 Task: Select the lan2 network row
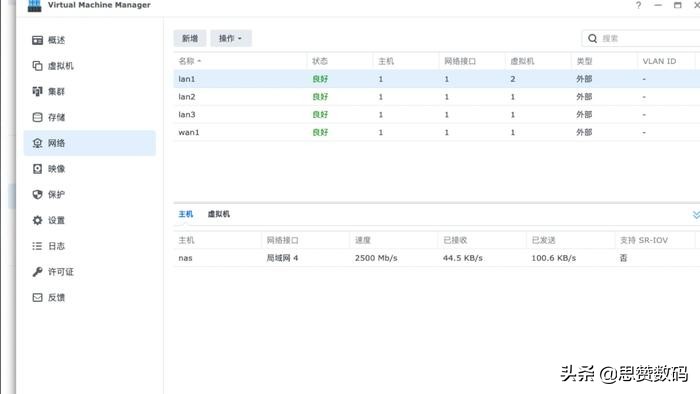(x=437, y=97)
